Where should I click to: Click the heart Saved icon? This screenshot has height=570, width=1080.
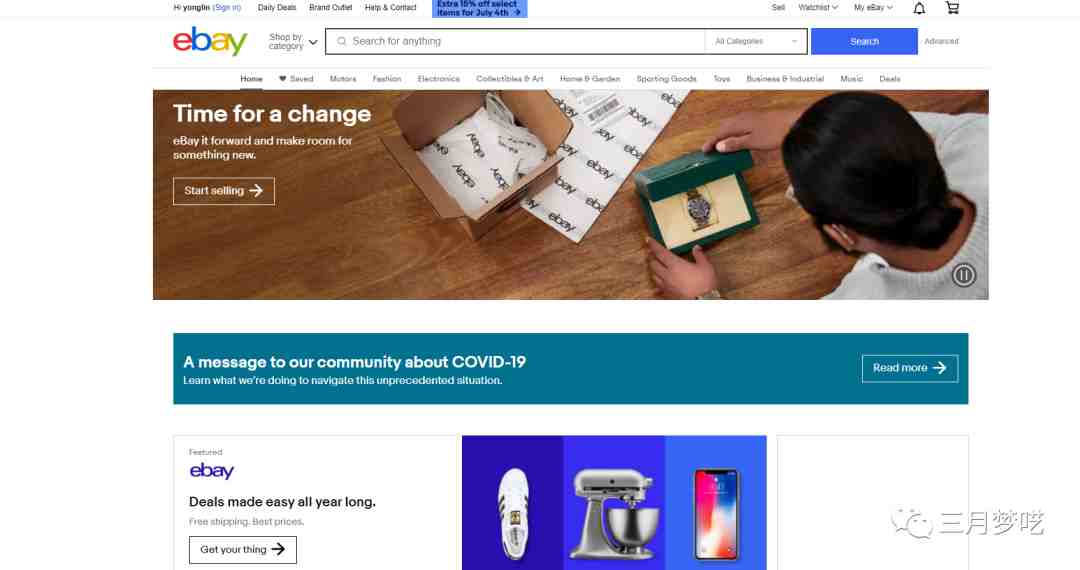(x=282, y=78)
